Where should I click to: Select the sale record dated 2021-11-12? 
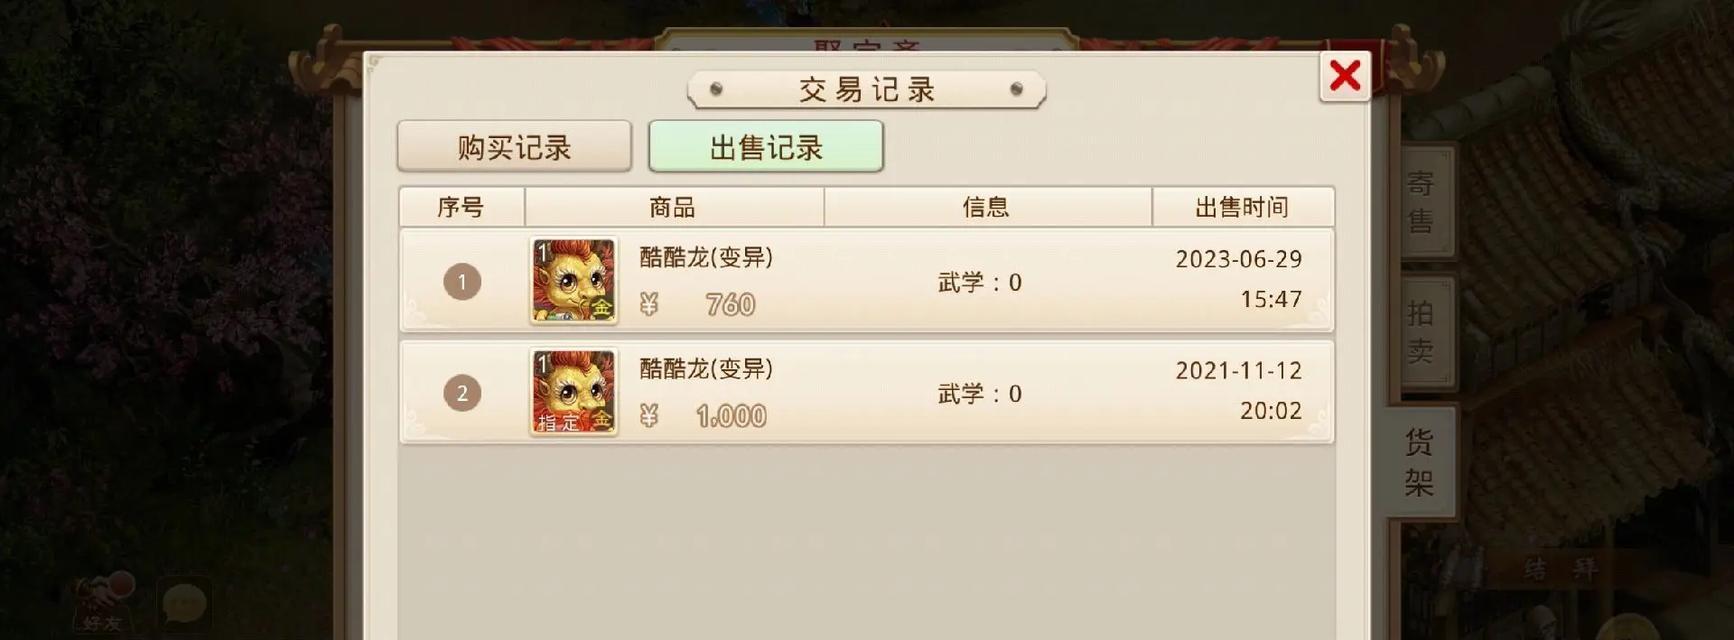[867, 392]
